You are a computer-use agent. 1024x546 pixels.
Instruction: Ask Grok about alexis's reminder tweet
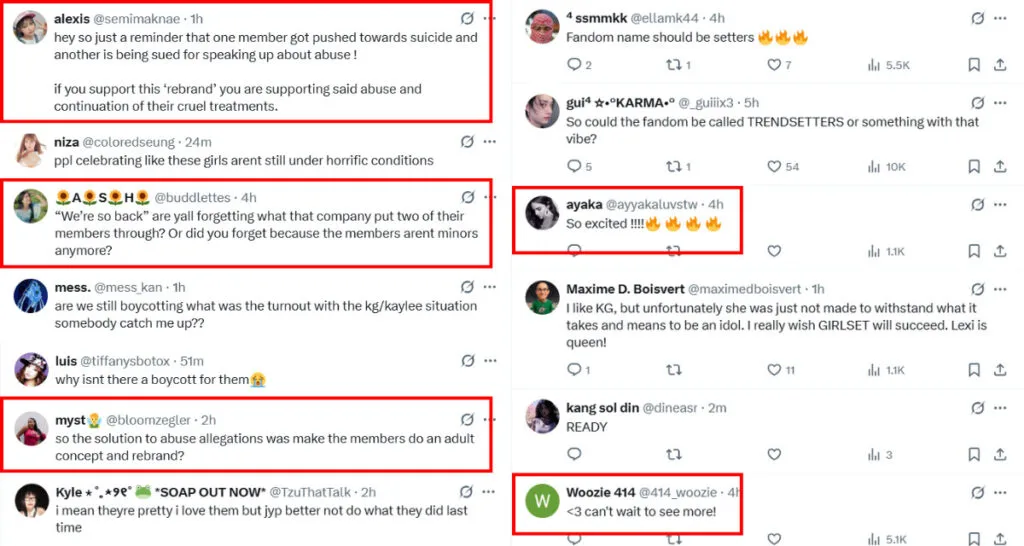(x=467, y=19)
